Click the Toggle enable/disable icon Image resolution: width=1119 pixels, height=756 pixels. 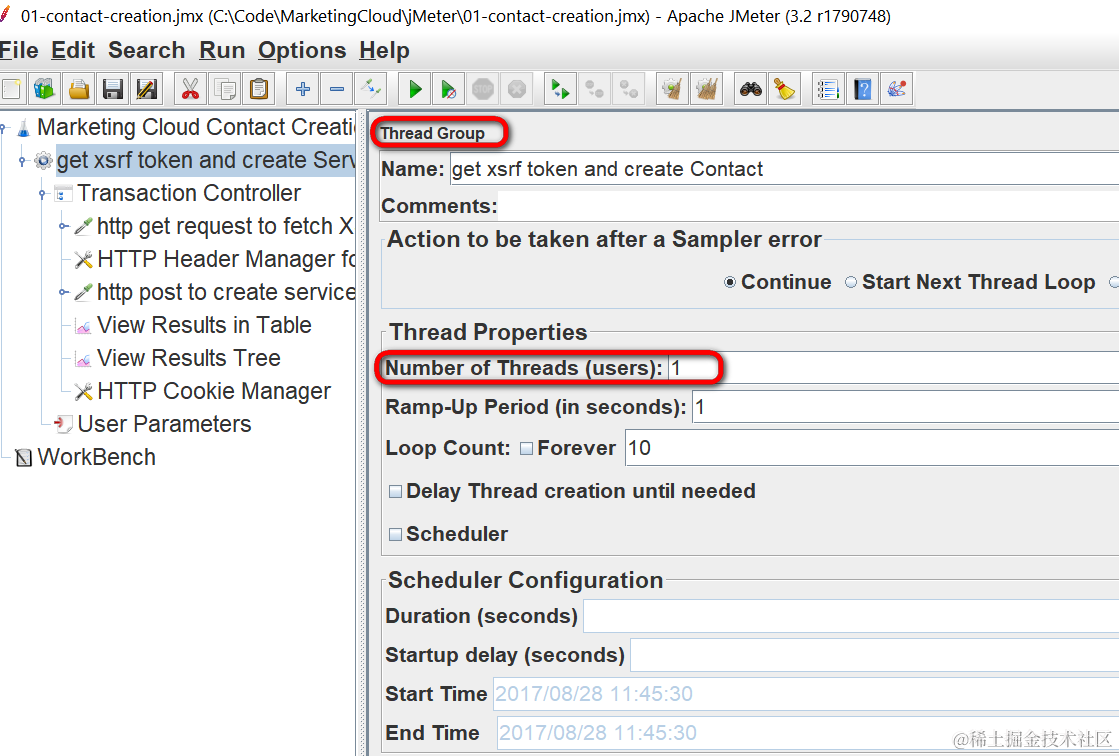tap(371, 89)
